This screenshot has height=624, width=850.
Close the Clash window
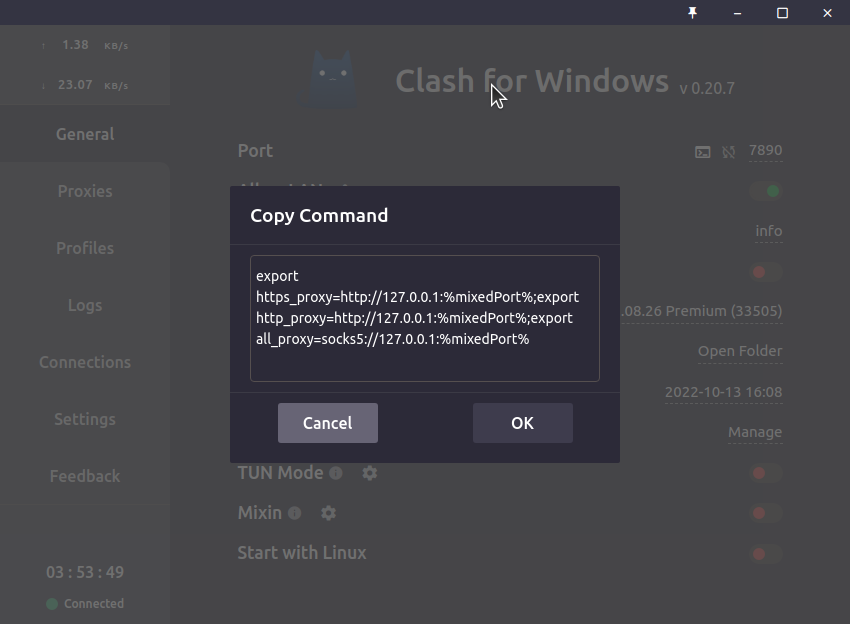[827, 12]
